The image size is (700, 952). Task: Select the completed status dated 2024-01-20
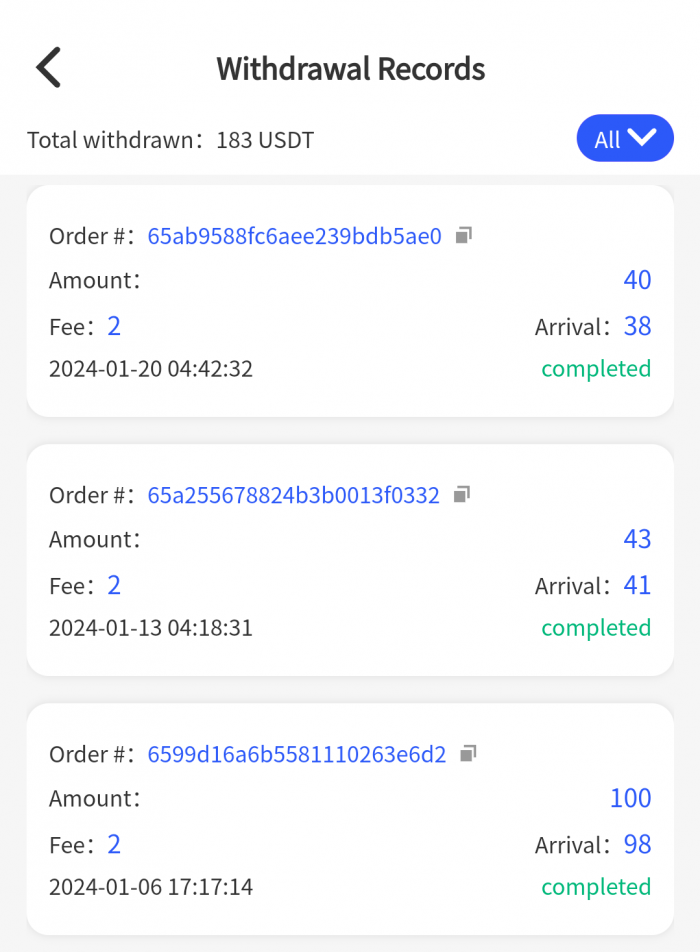[596, 369]
